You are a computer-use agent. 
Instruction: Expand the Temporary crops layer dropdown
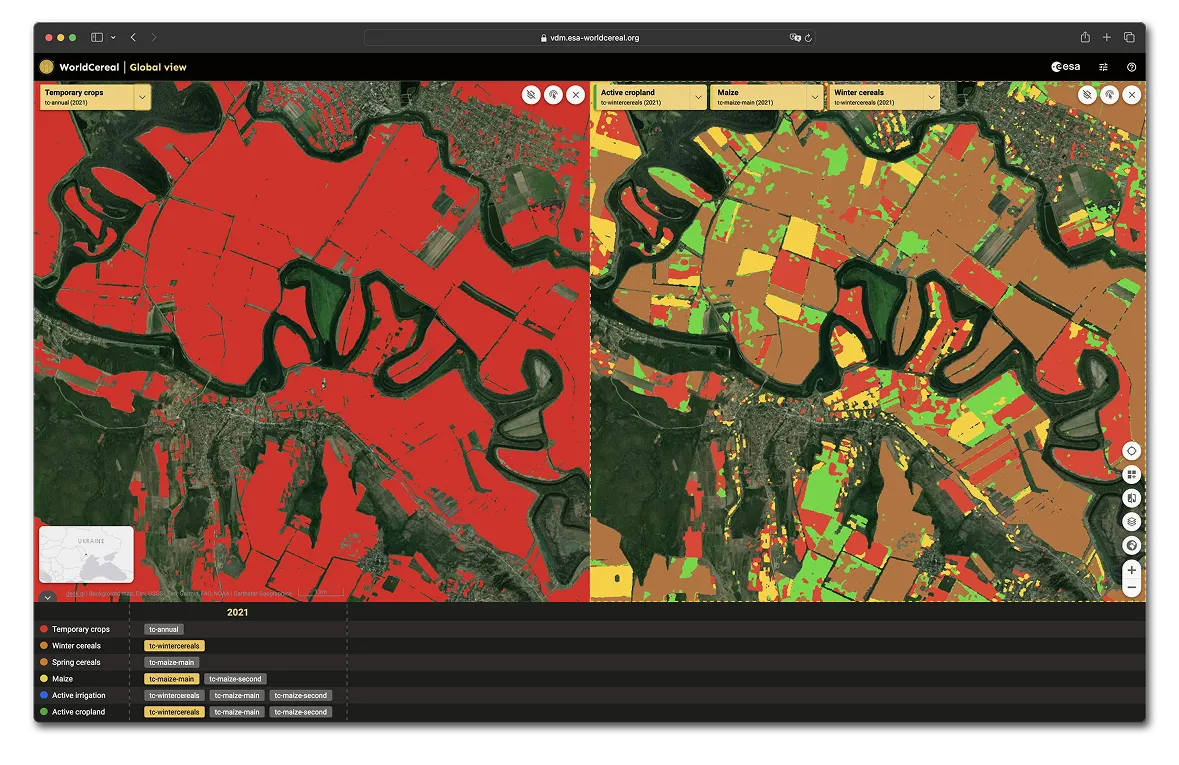(142, 97)
